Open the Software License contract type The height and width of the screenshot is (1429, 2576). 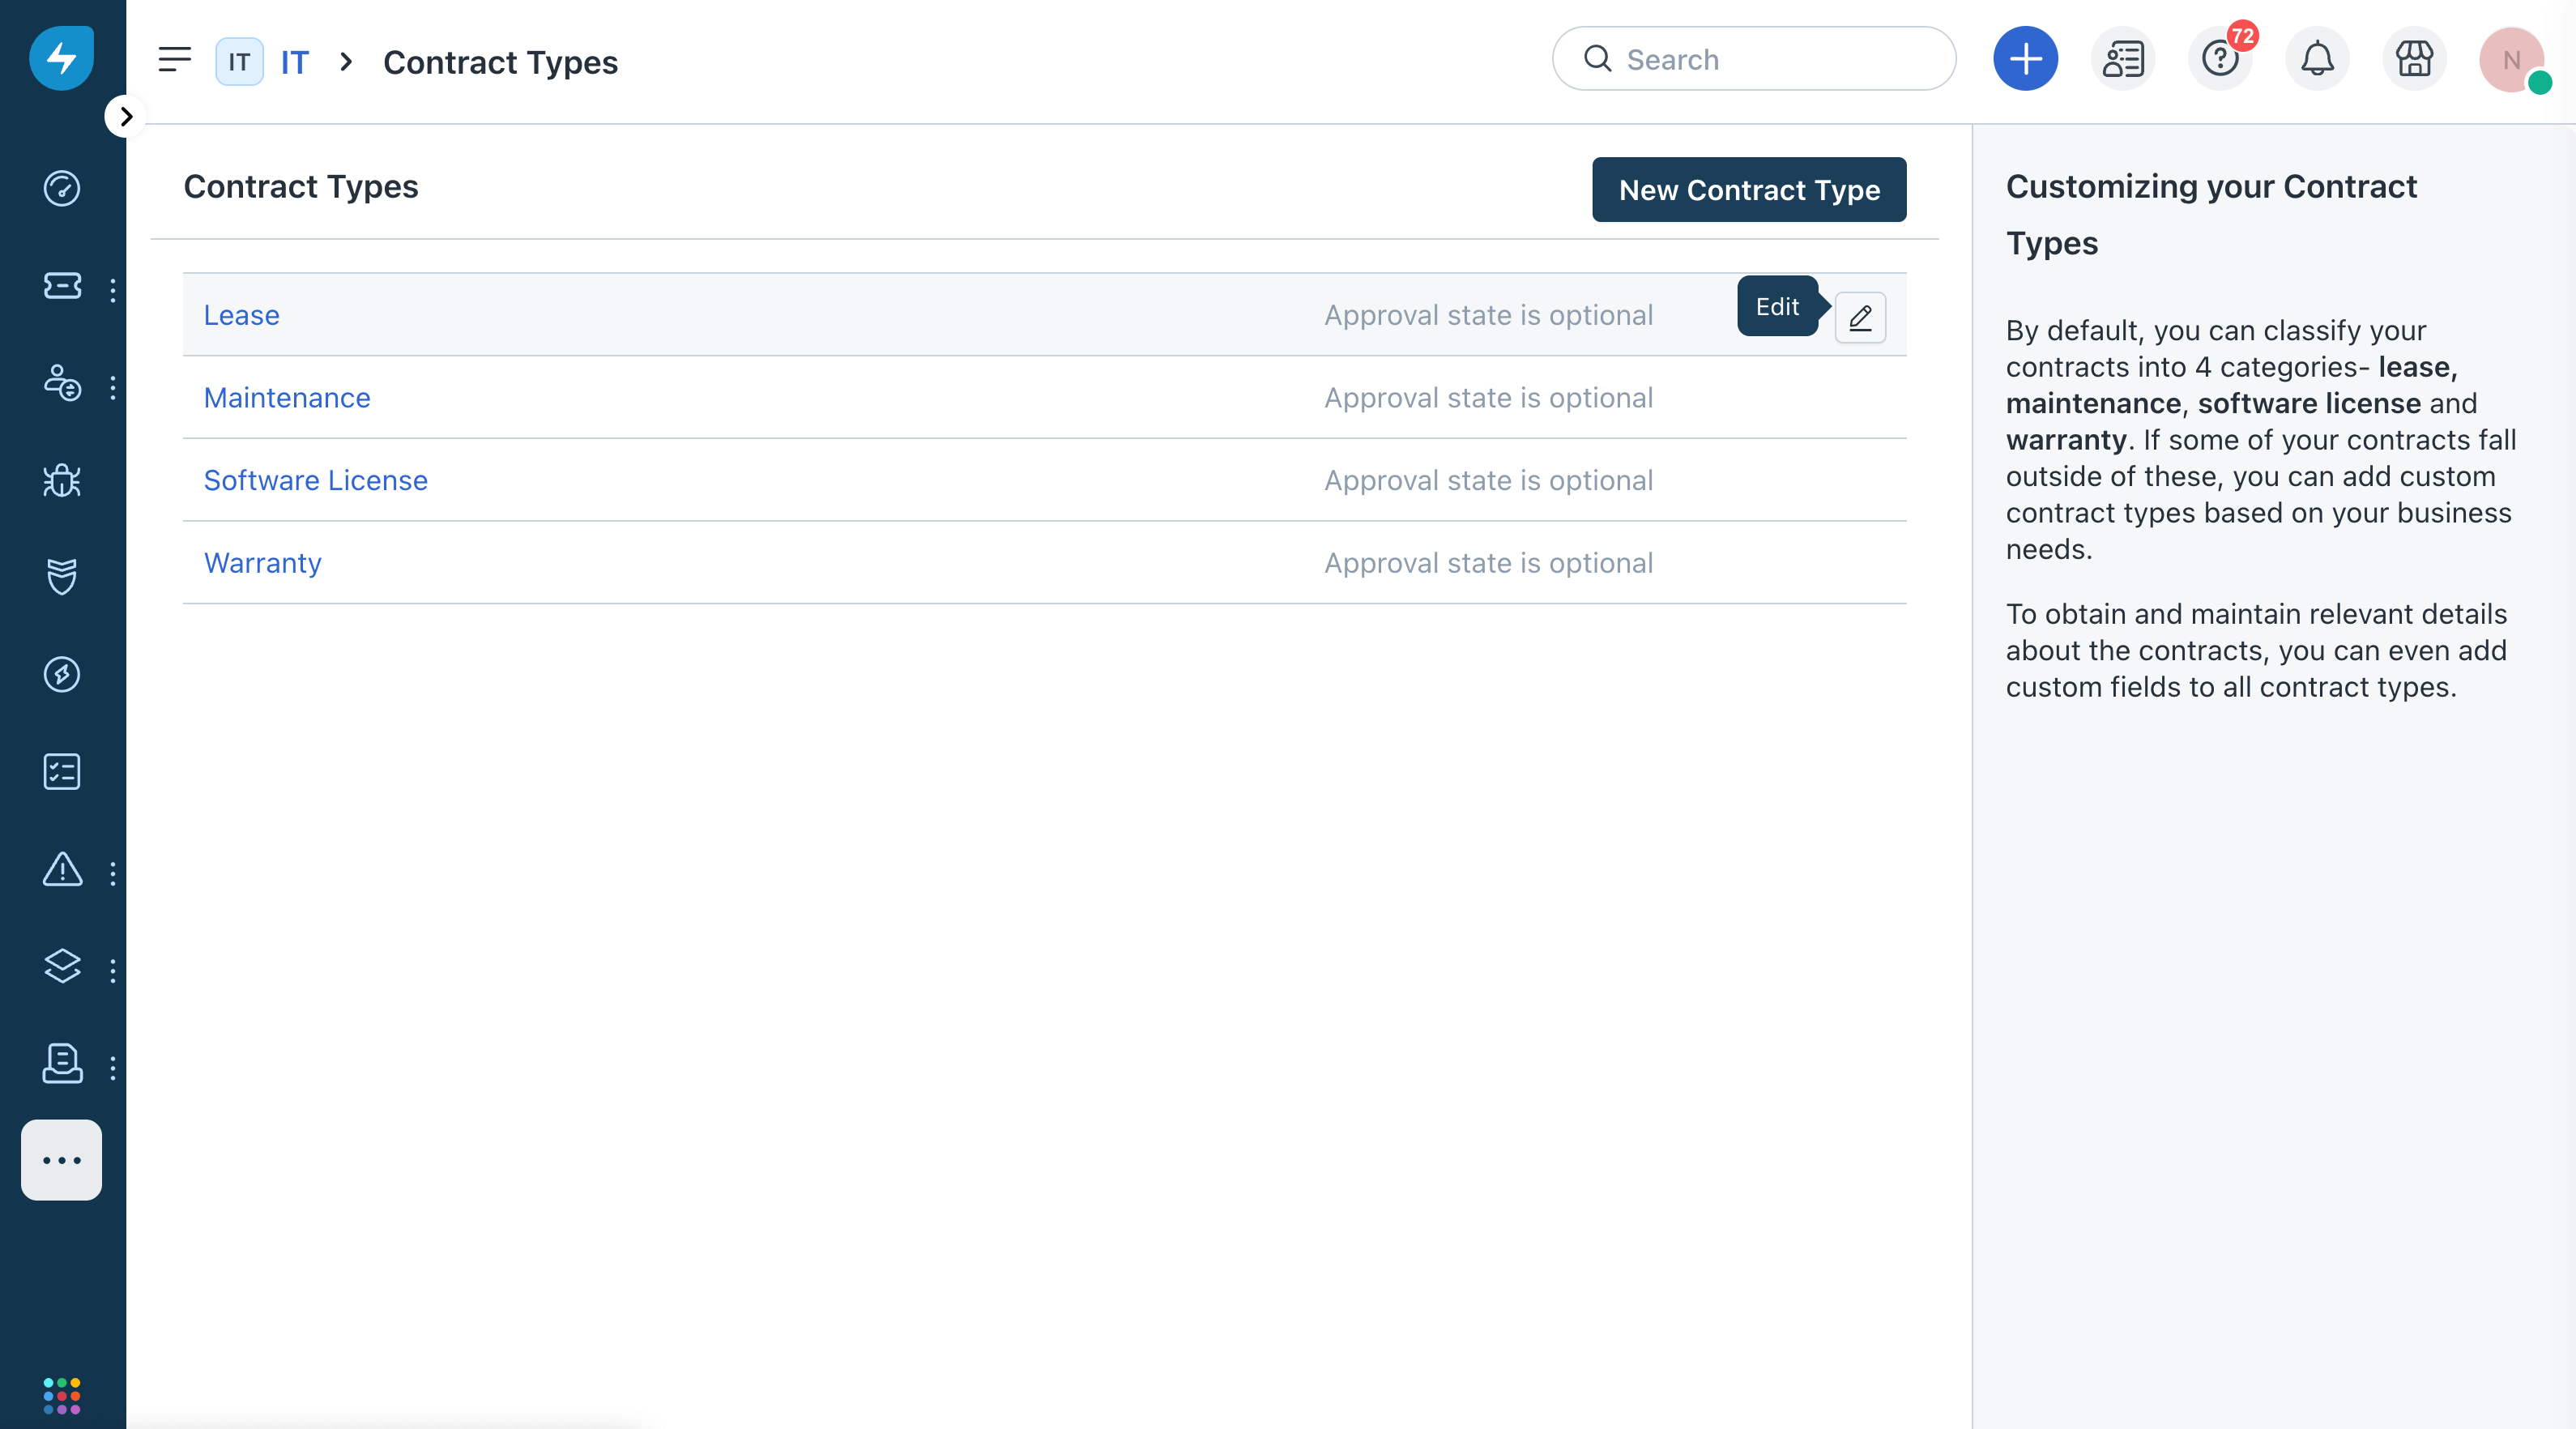coord(315,480)
